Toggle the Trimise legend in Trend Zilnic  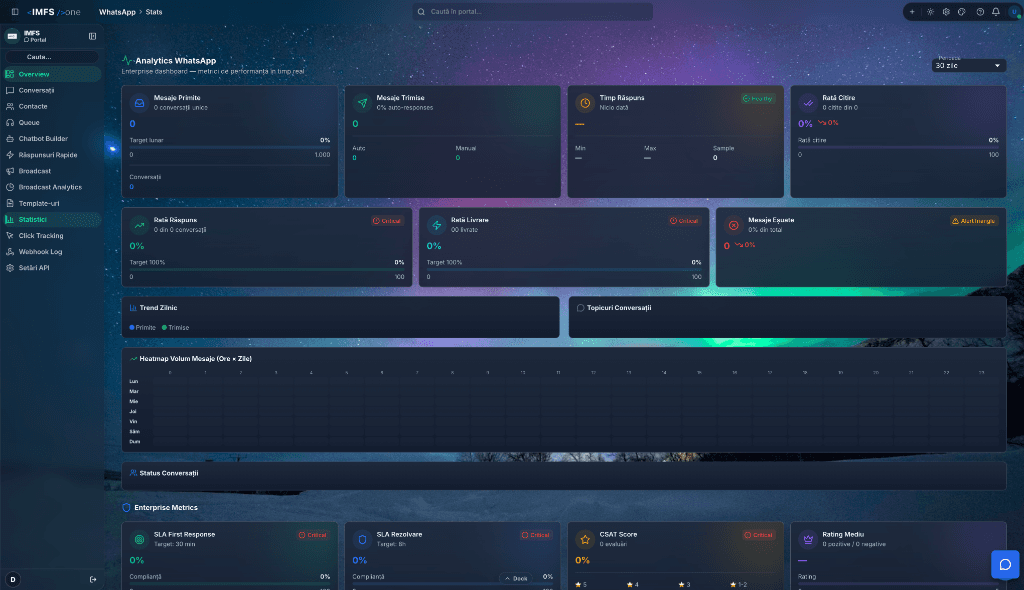(176, 328)
